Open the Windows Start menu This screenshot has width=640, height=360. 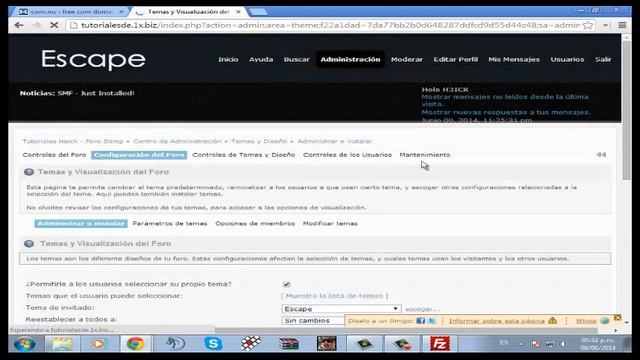[x=24, y=344]
